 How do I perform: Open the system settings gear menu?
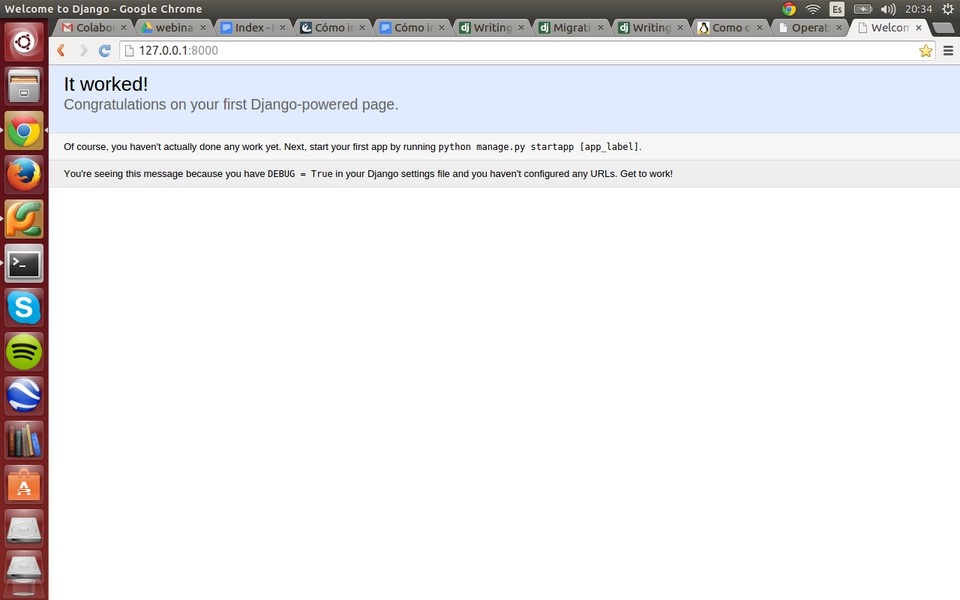click(947, 9)
